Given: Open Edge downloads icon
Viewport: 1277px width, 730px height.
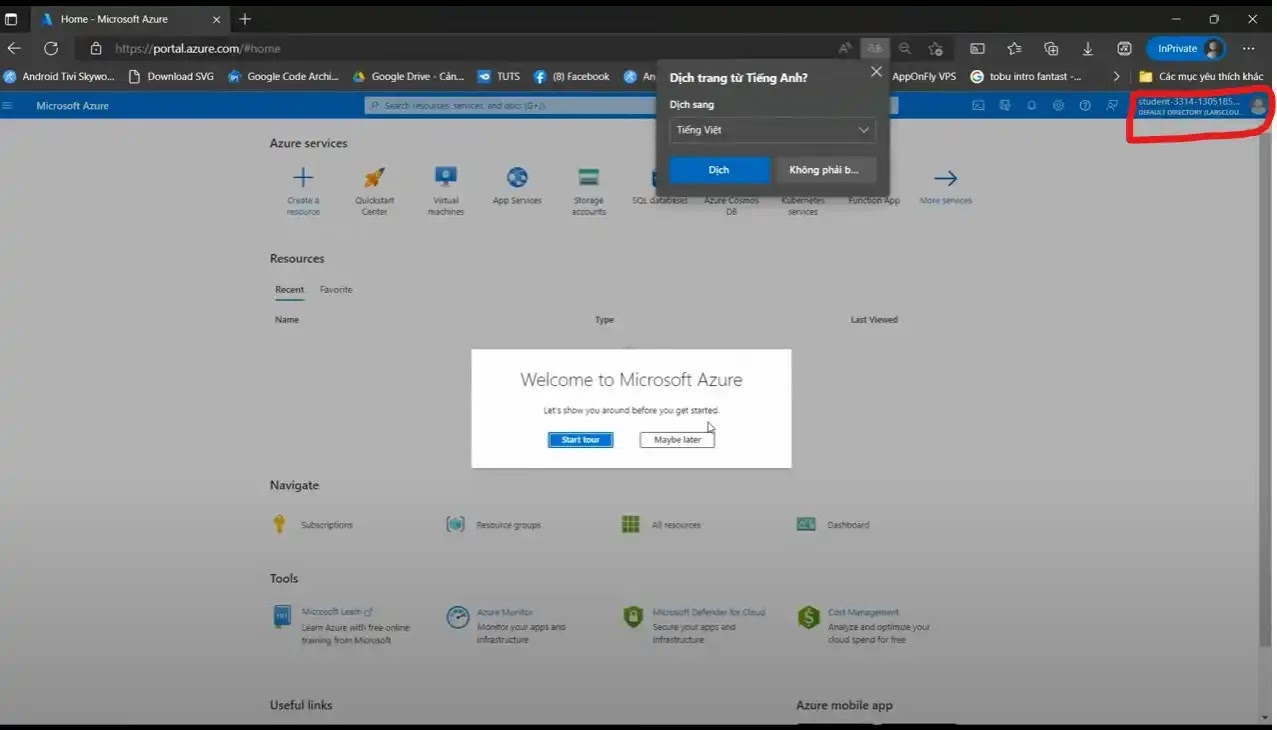Looking at the screenshot, I should click(x=1088, y=48).
